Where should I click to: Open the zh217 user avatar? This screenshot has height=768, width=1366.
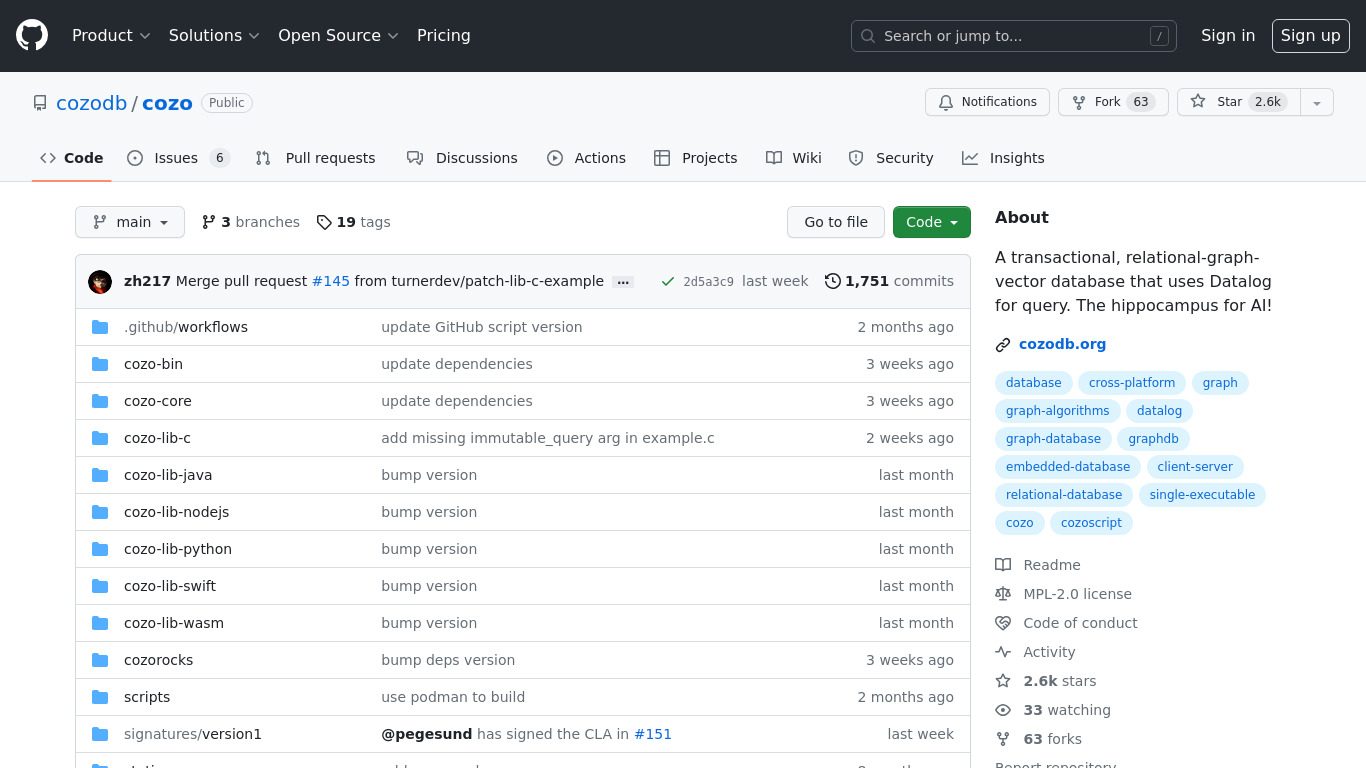100,282
